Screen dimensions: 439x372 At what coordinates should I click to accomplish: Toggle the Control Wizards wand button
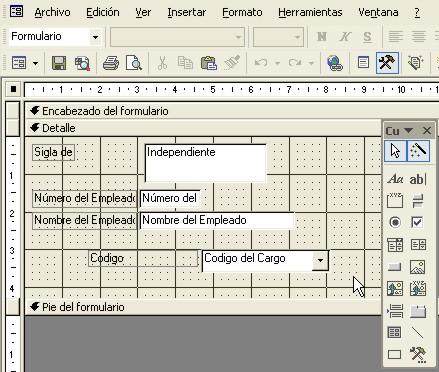tap(418, 151)
